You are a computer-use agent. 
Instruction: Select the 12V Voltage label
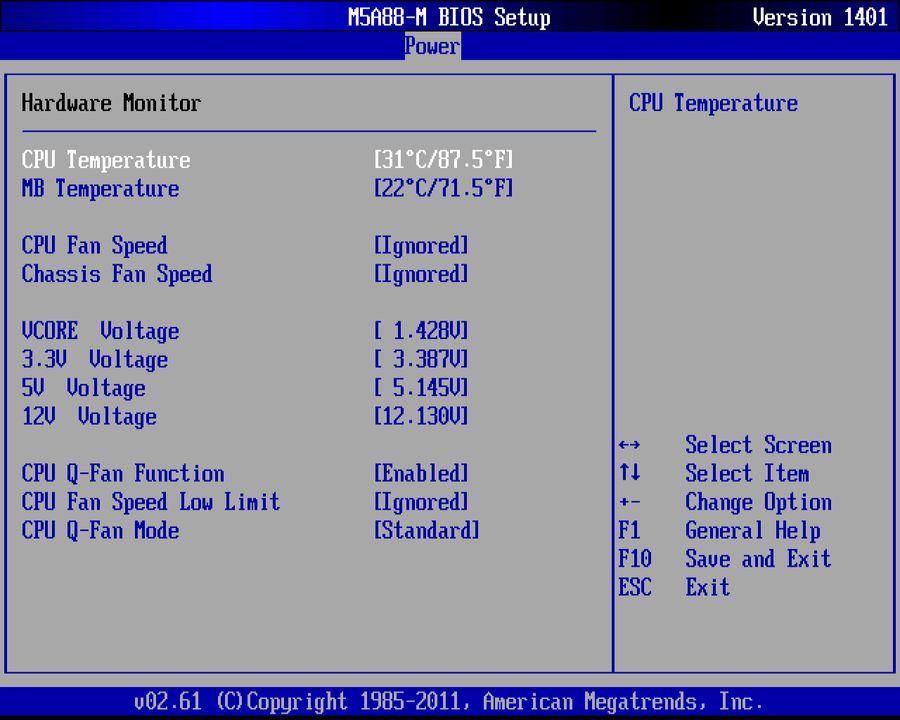point(89,416)
